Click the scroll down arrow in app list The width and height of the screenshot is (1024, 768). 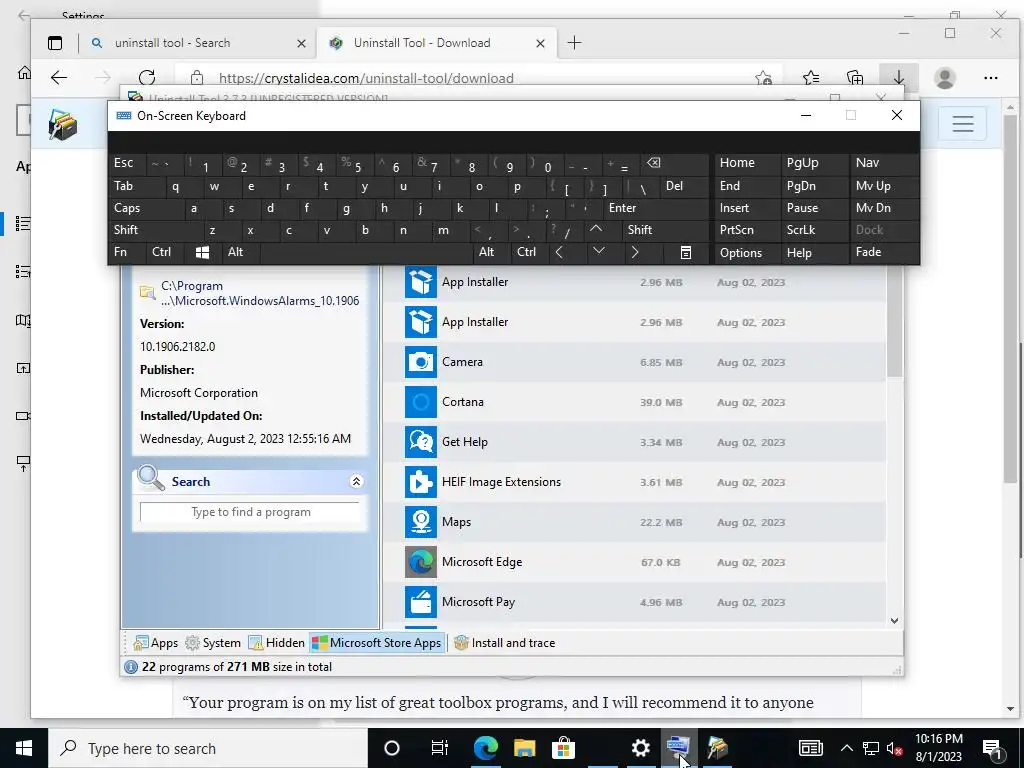coord(894,621)
